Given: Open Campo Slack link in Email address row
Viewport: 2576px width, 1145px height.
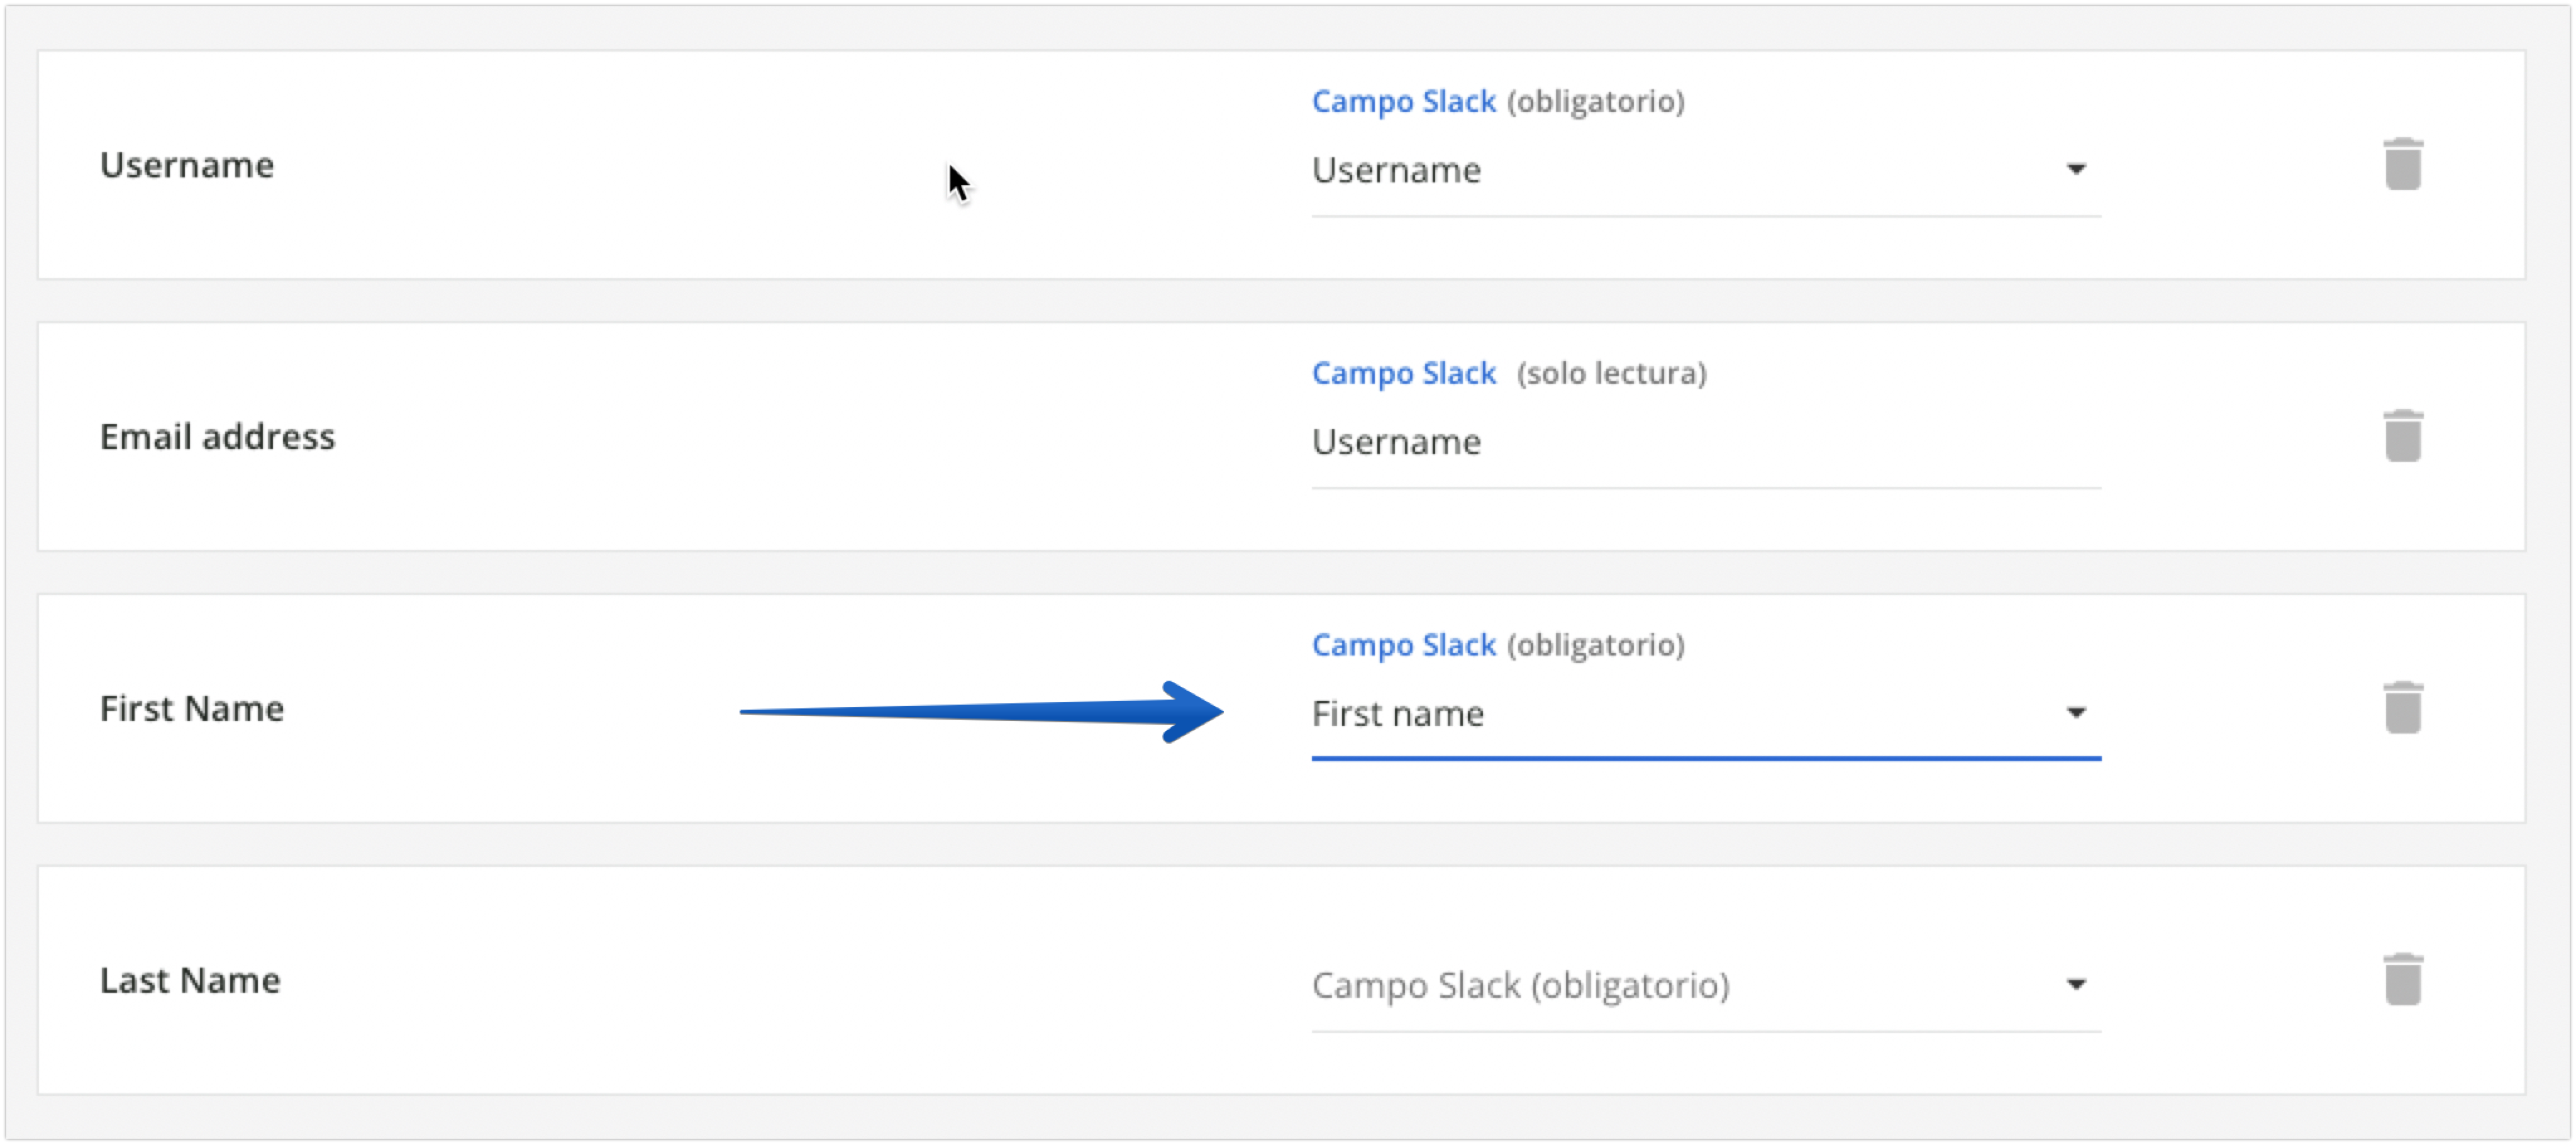Looking at the screenshot, I should [x=1403, y=373].
